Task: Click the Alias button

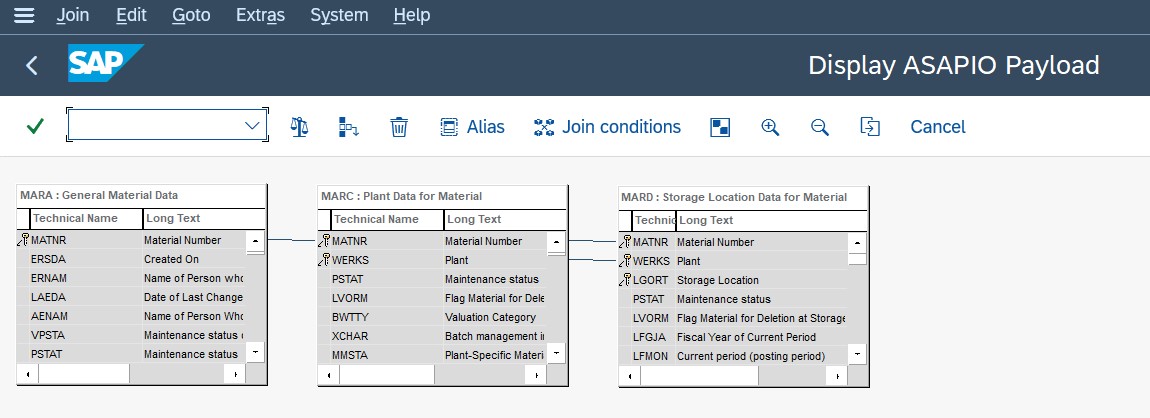Action: [472, 127]
